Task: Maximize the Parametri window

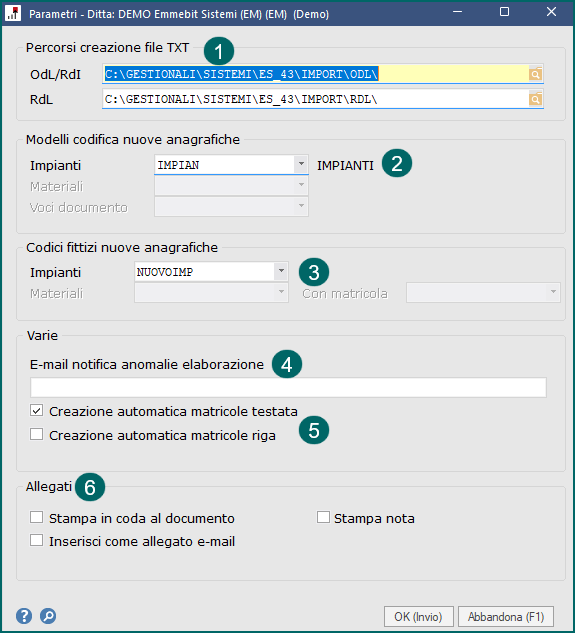Action: click(x=504, y=12)
